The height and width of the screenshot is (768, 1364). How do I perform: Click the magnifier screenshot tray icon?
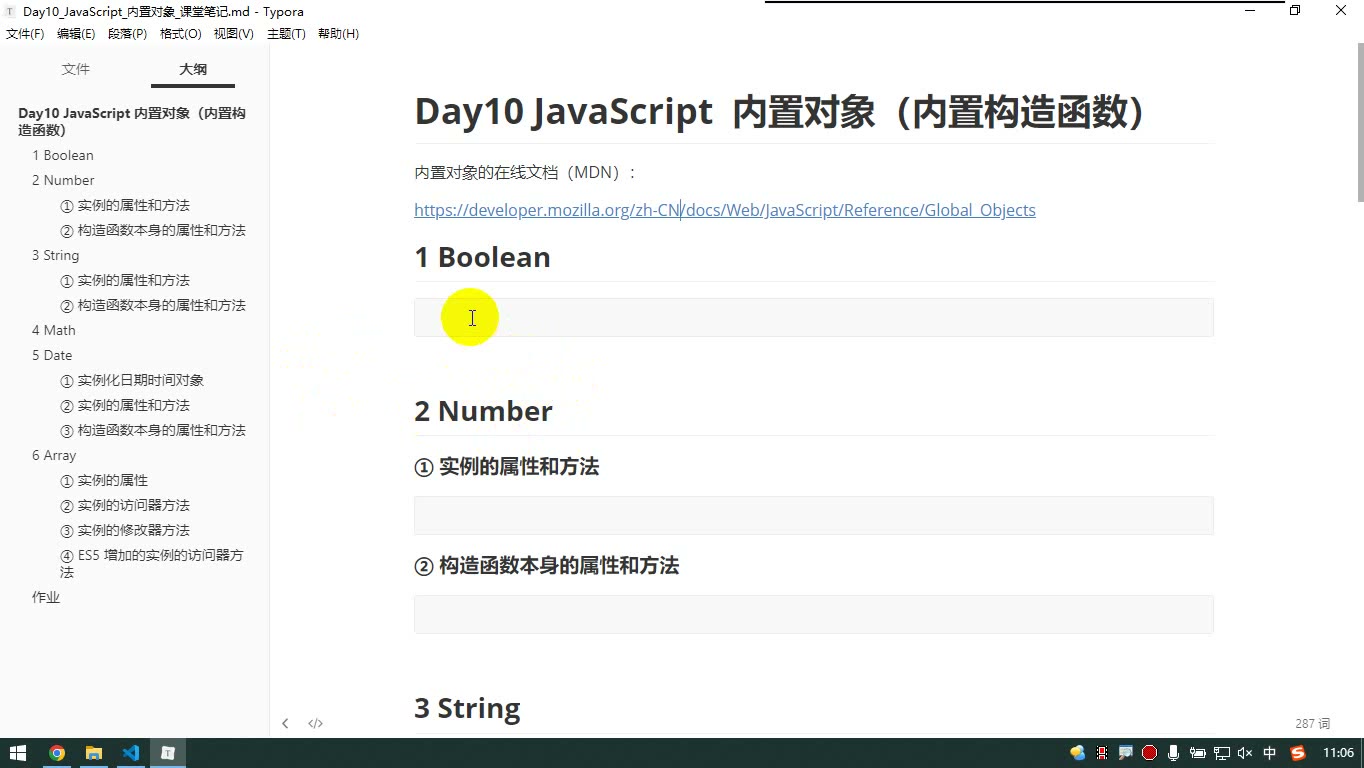[x=1125, y=753]
